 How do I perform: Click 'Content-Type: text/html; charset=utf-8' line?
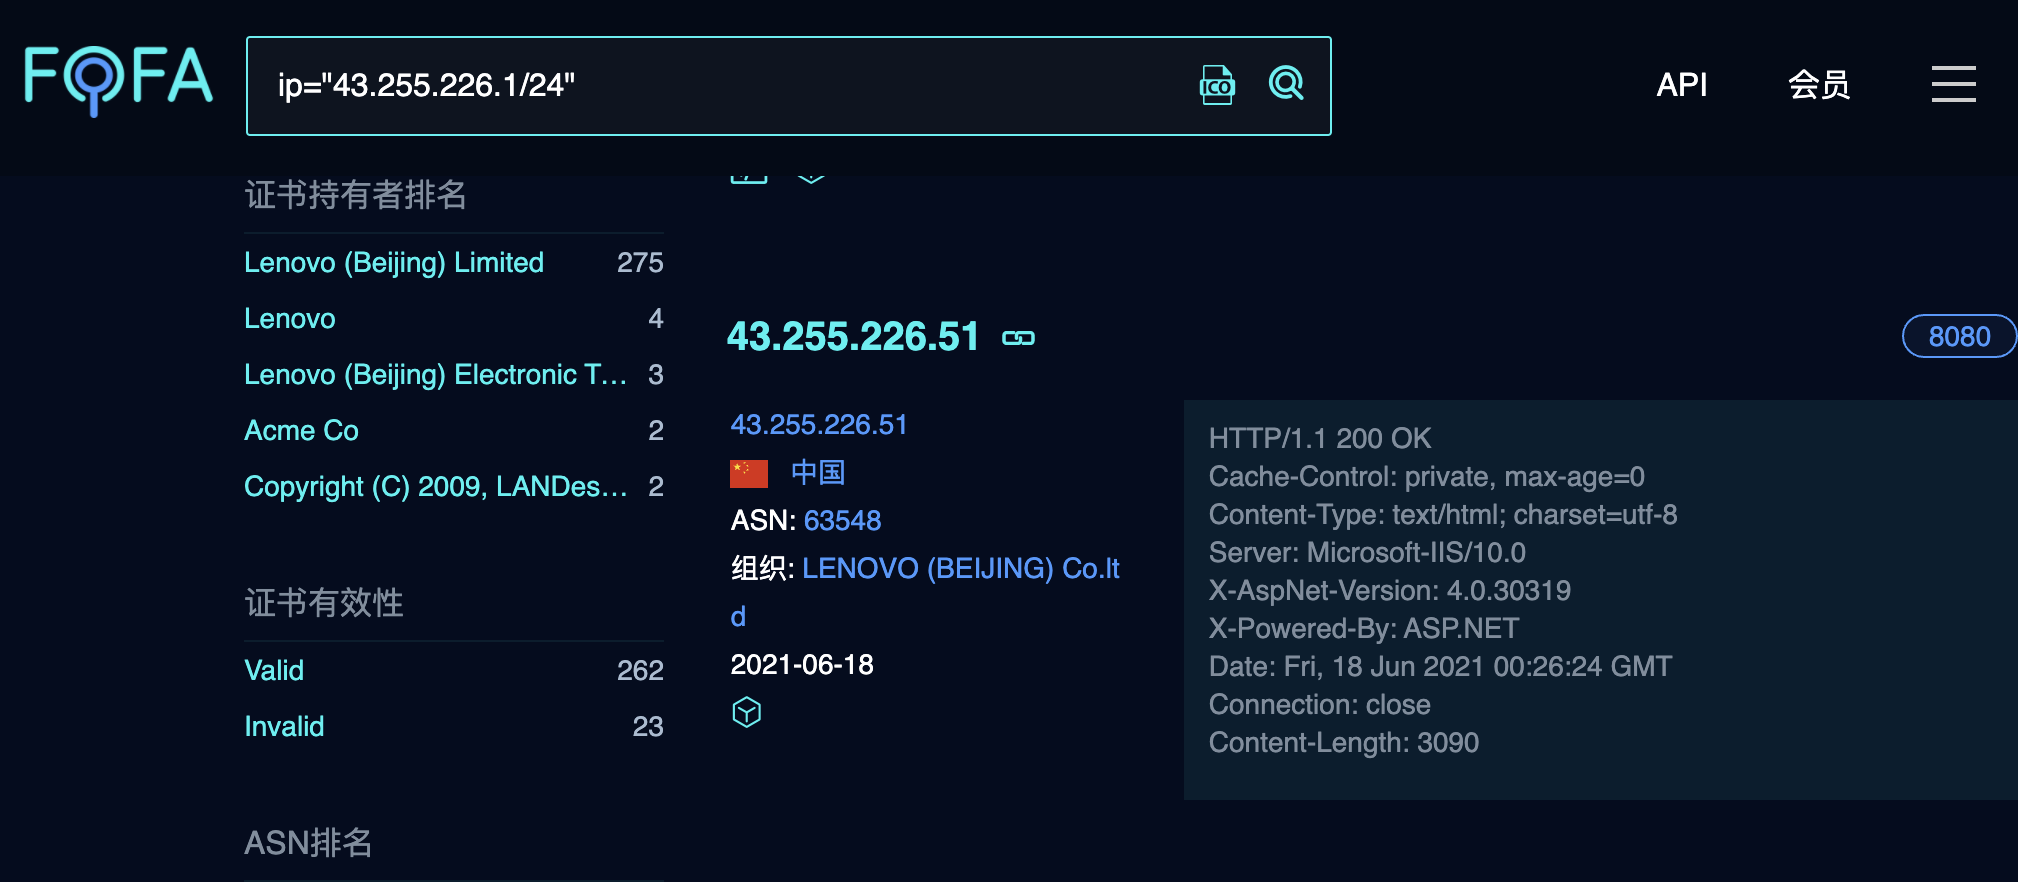coord(1443,514)
